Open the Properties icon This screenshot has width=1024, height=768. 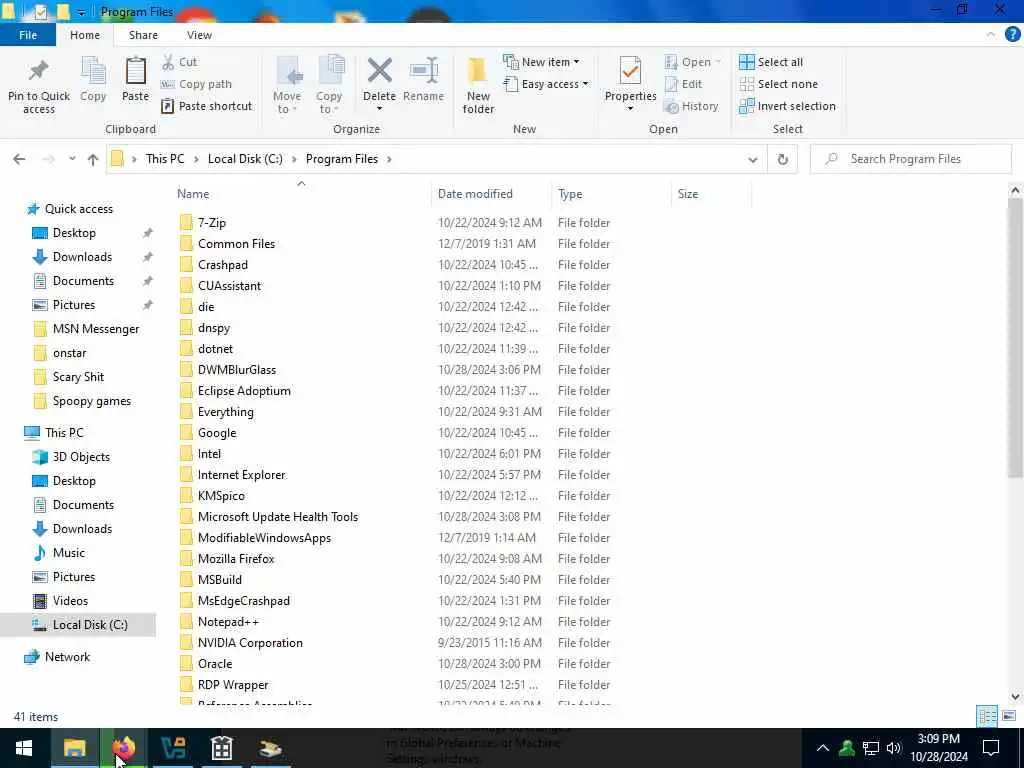[630, 71]
